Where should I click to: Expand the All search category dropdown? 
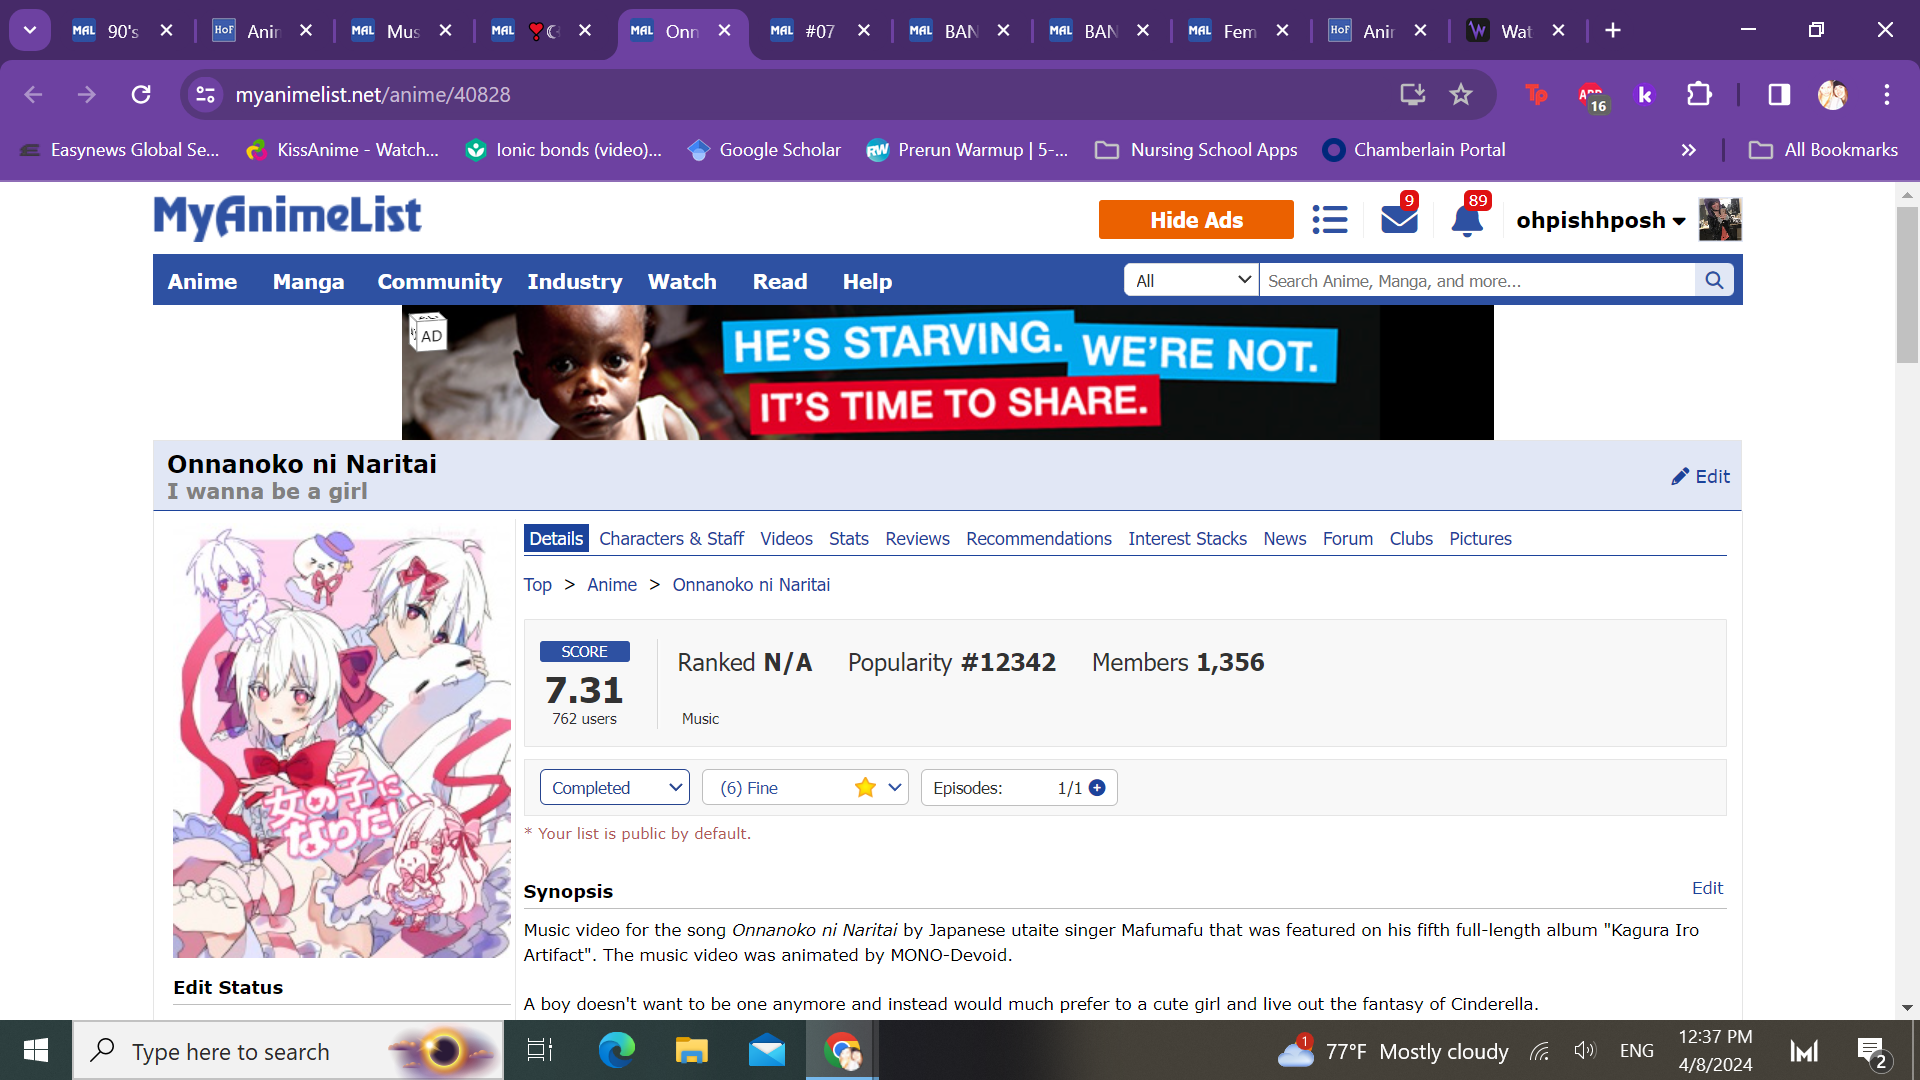coord(1191,281)
